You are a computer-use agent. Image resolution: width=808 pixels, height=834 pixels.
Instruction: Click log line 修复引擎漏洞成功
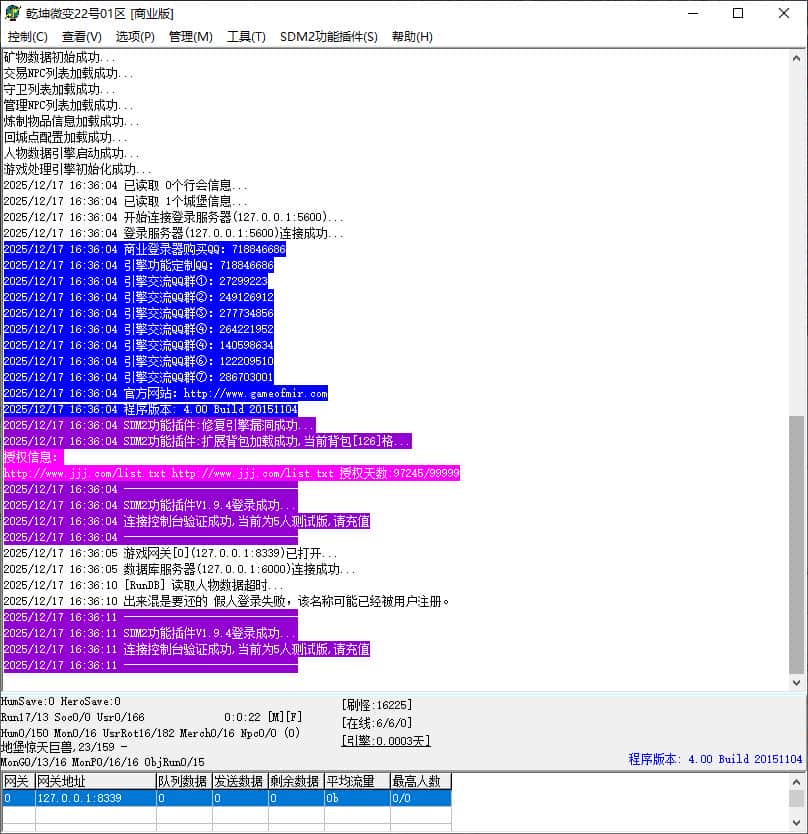click(x=160, y=425)
